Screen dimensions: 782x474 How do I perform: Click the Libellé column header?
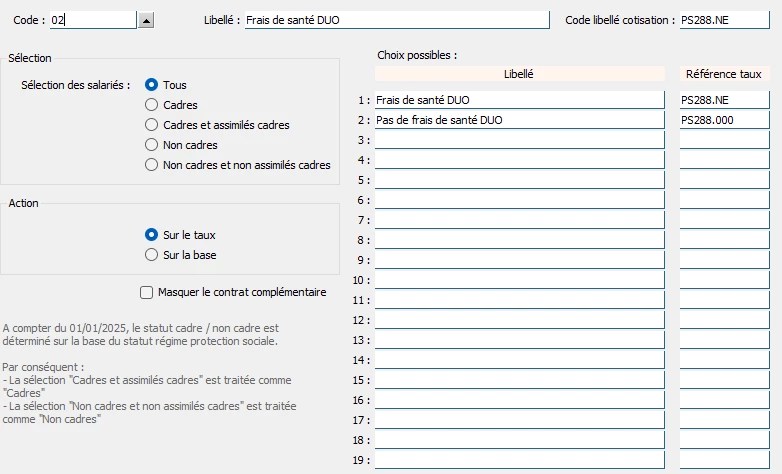[520, 74]
